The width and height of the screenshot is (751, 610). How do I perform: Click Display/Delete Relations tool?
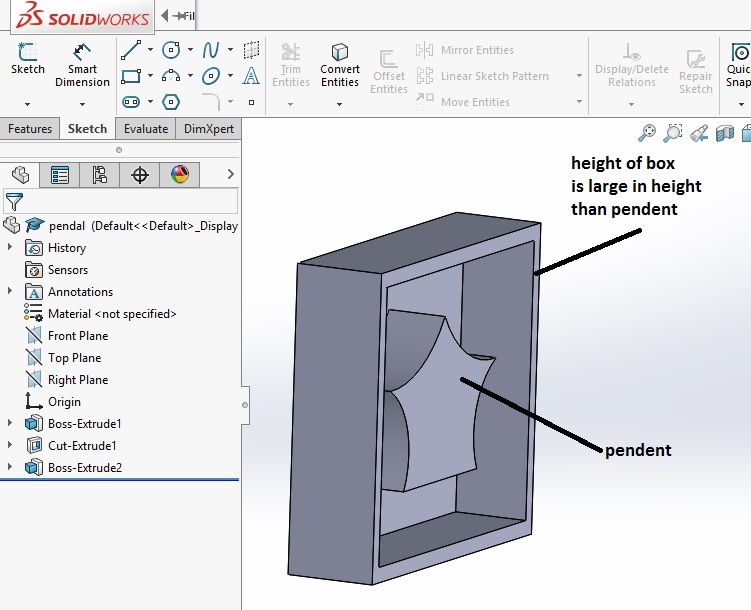(632, 65)
